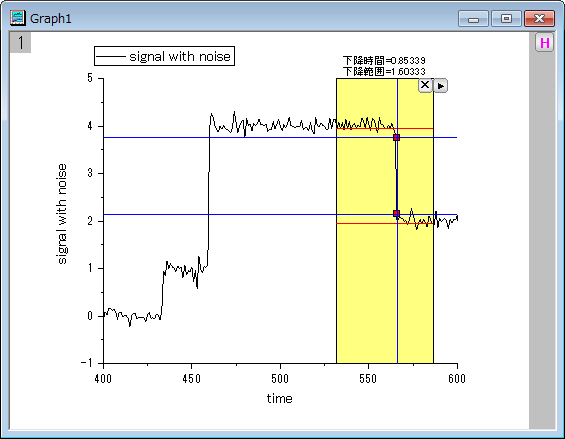Select the vertical blue cursor line
This screenshot has width=565, height=439.
[x=397, y=288]
